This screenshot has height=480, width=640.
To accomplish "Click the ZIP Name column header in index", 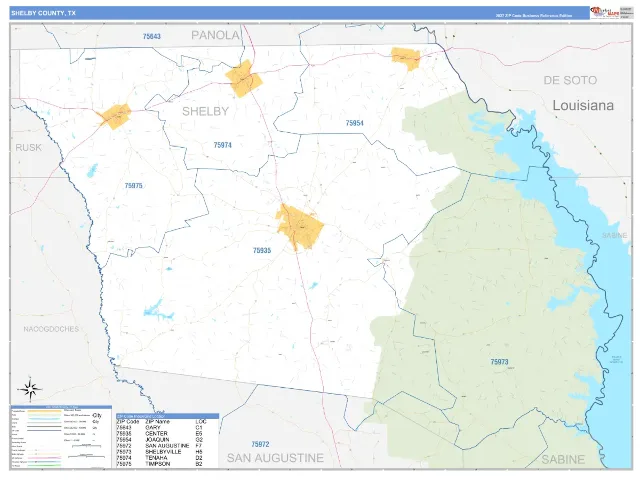I will pyautogui.click(x=157, y=422).
